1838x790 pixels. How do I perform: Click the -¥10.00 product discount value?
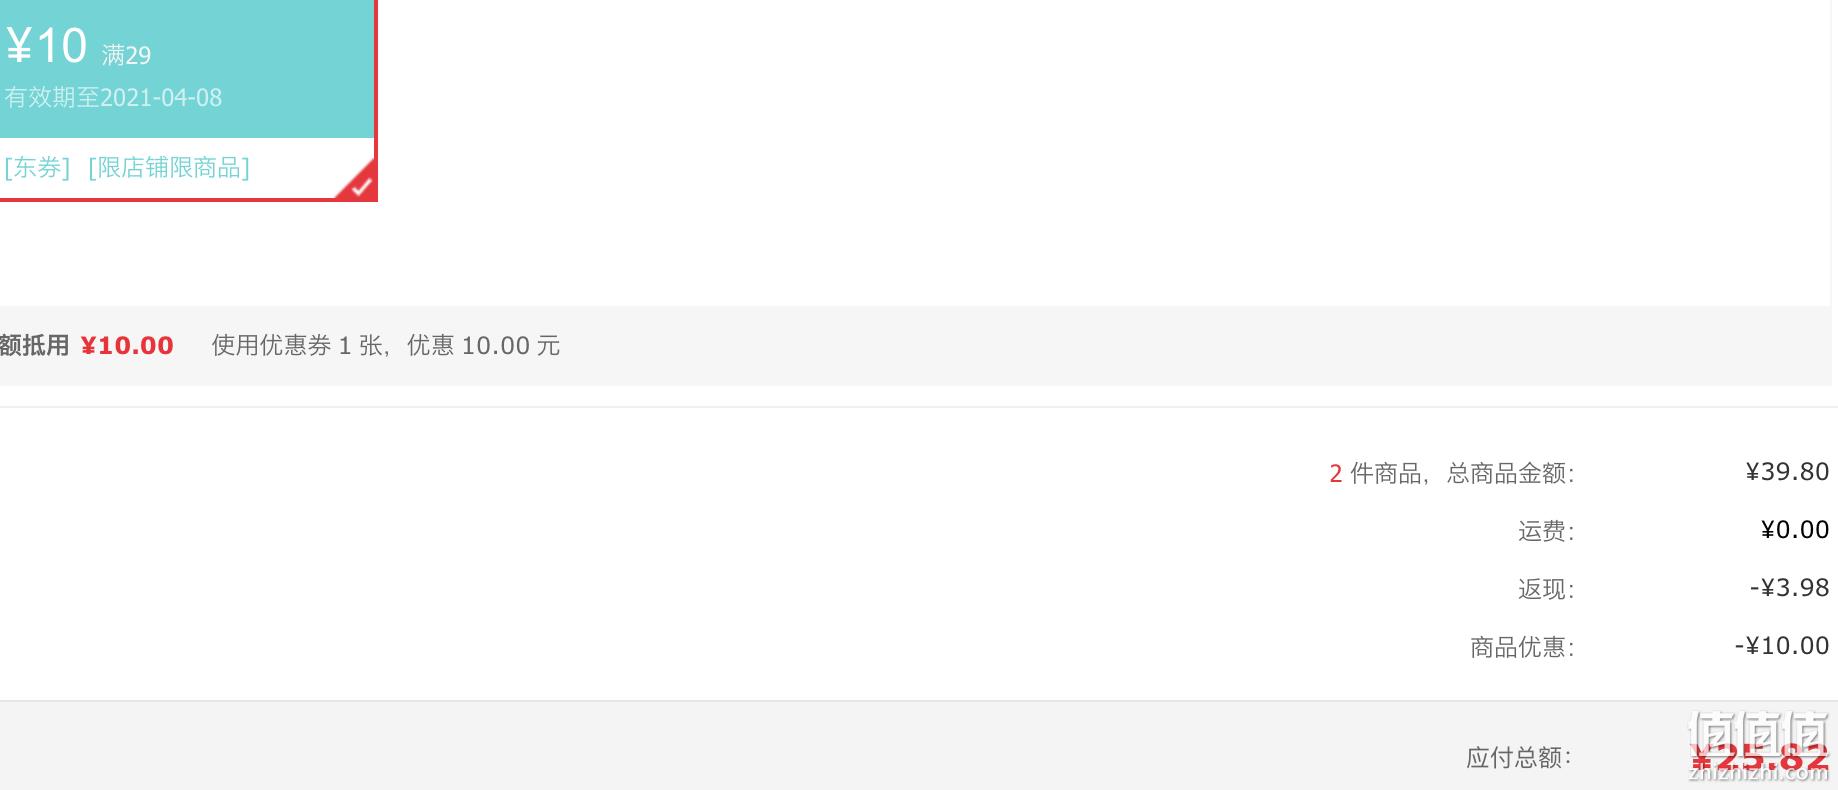click(1782, 646)
